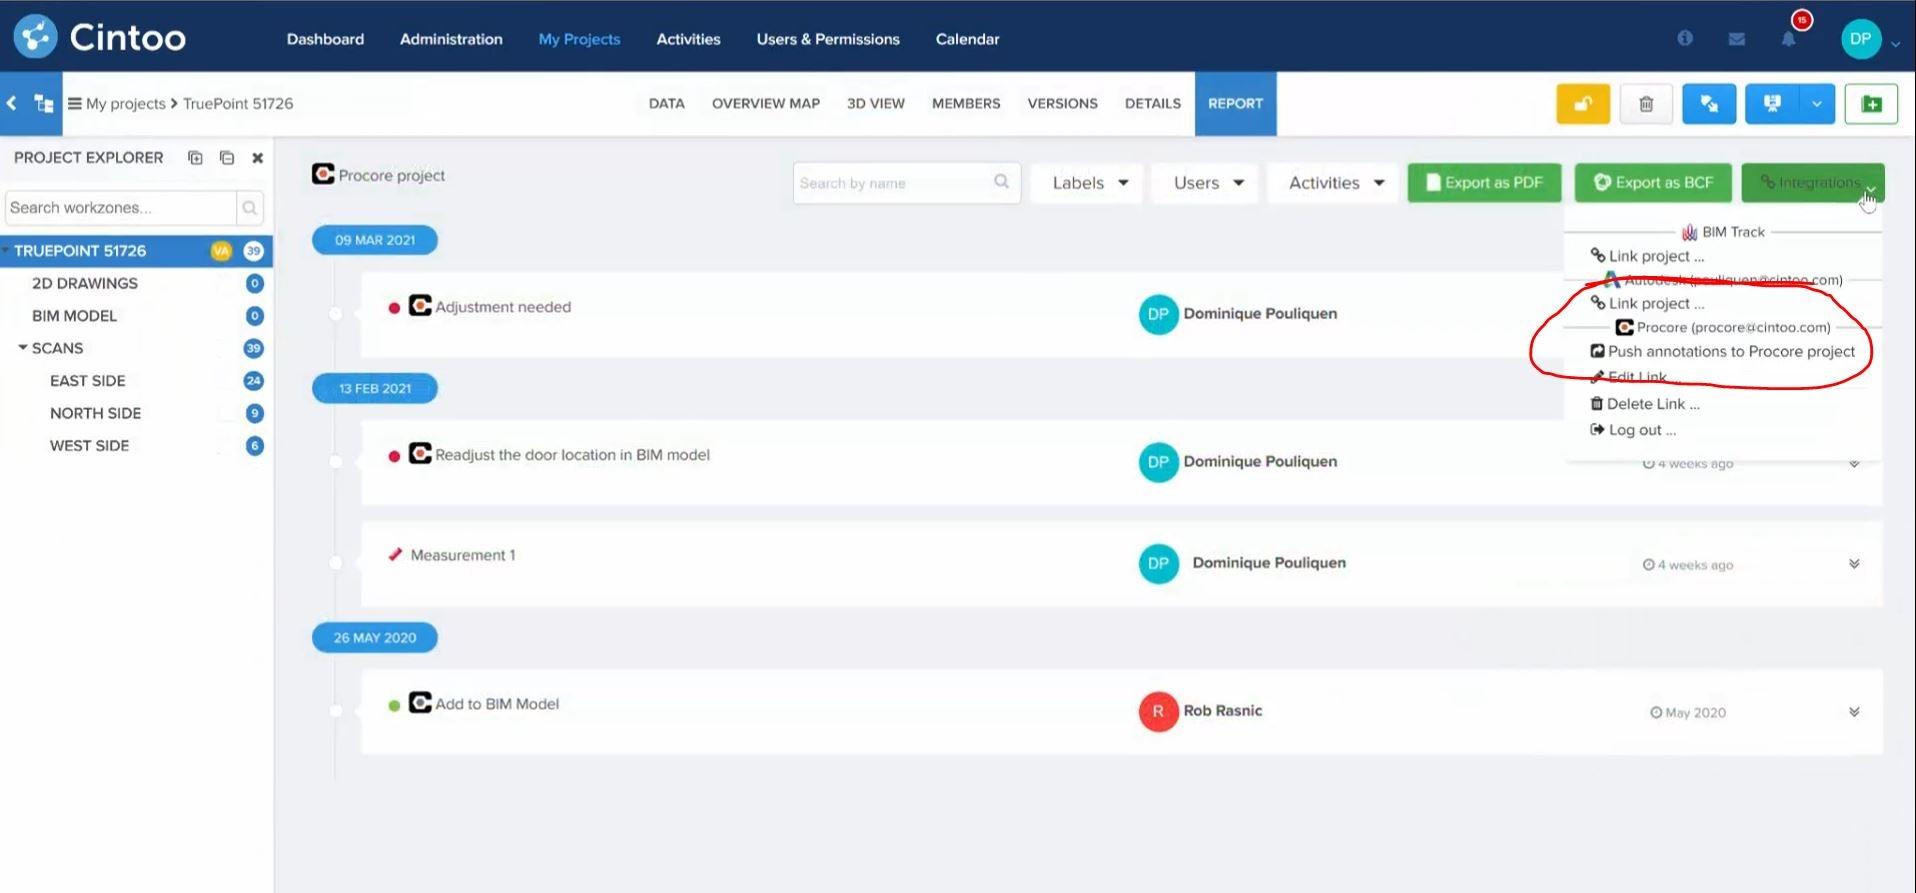Click the green add folder button

click(1871, 104)
